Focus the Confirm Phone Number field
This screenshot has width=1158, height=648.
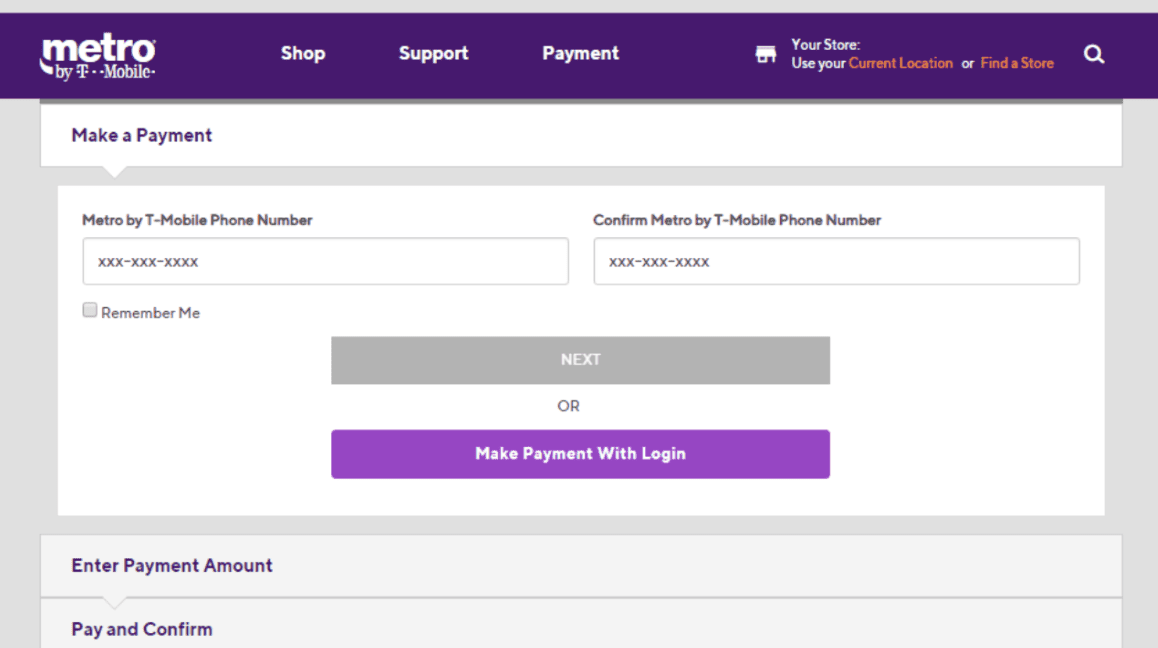[x=836, y=262]
